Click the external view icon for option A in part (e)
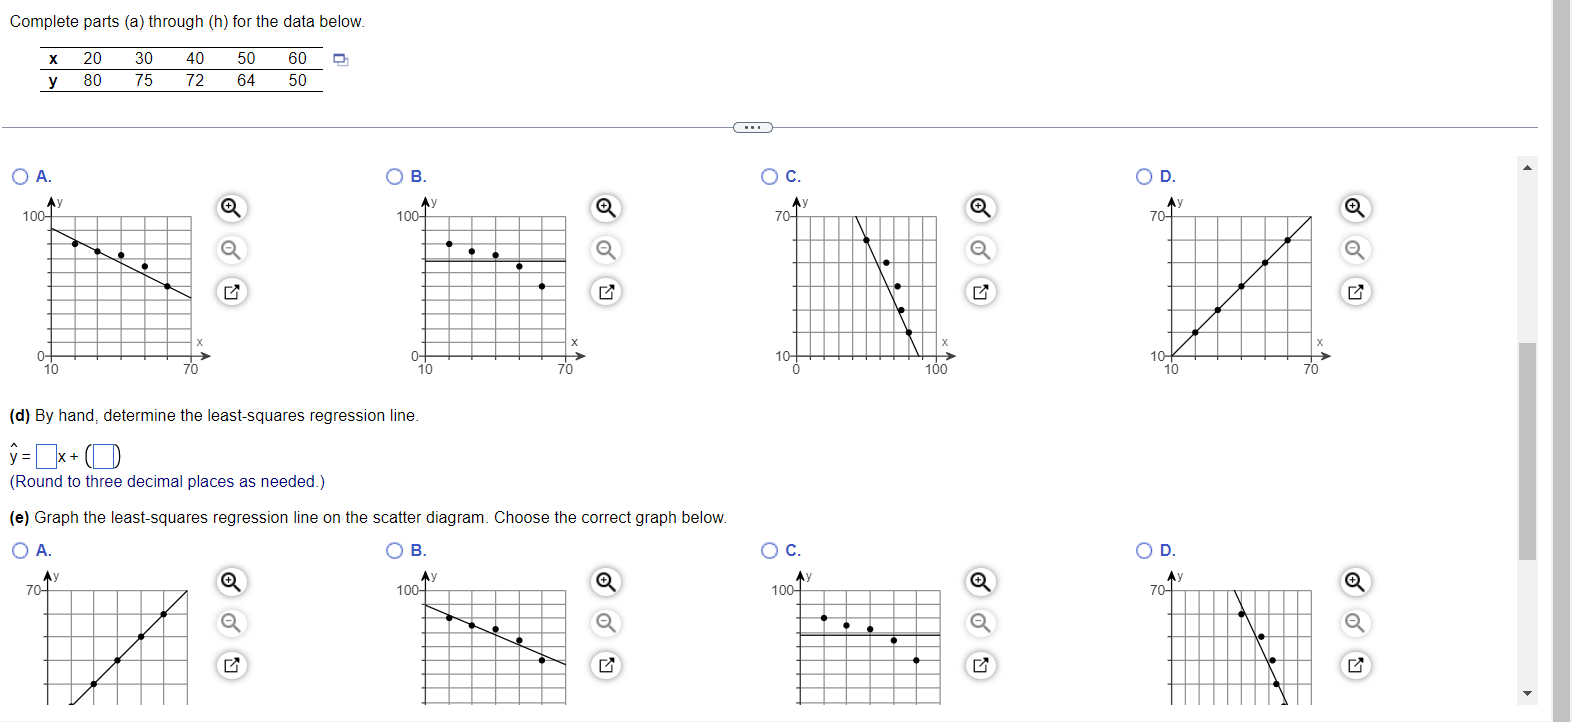The image size is (1572, 722). (230, 665)
